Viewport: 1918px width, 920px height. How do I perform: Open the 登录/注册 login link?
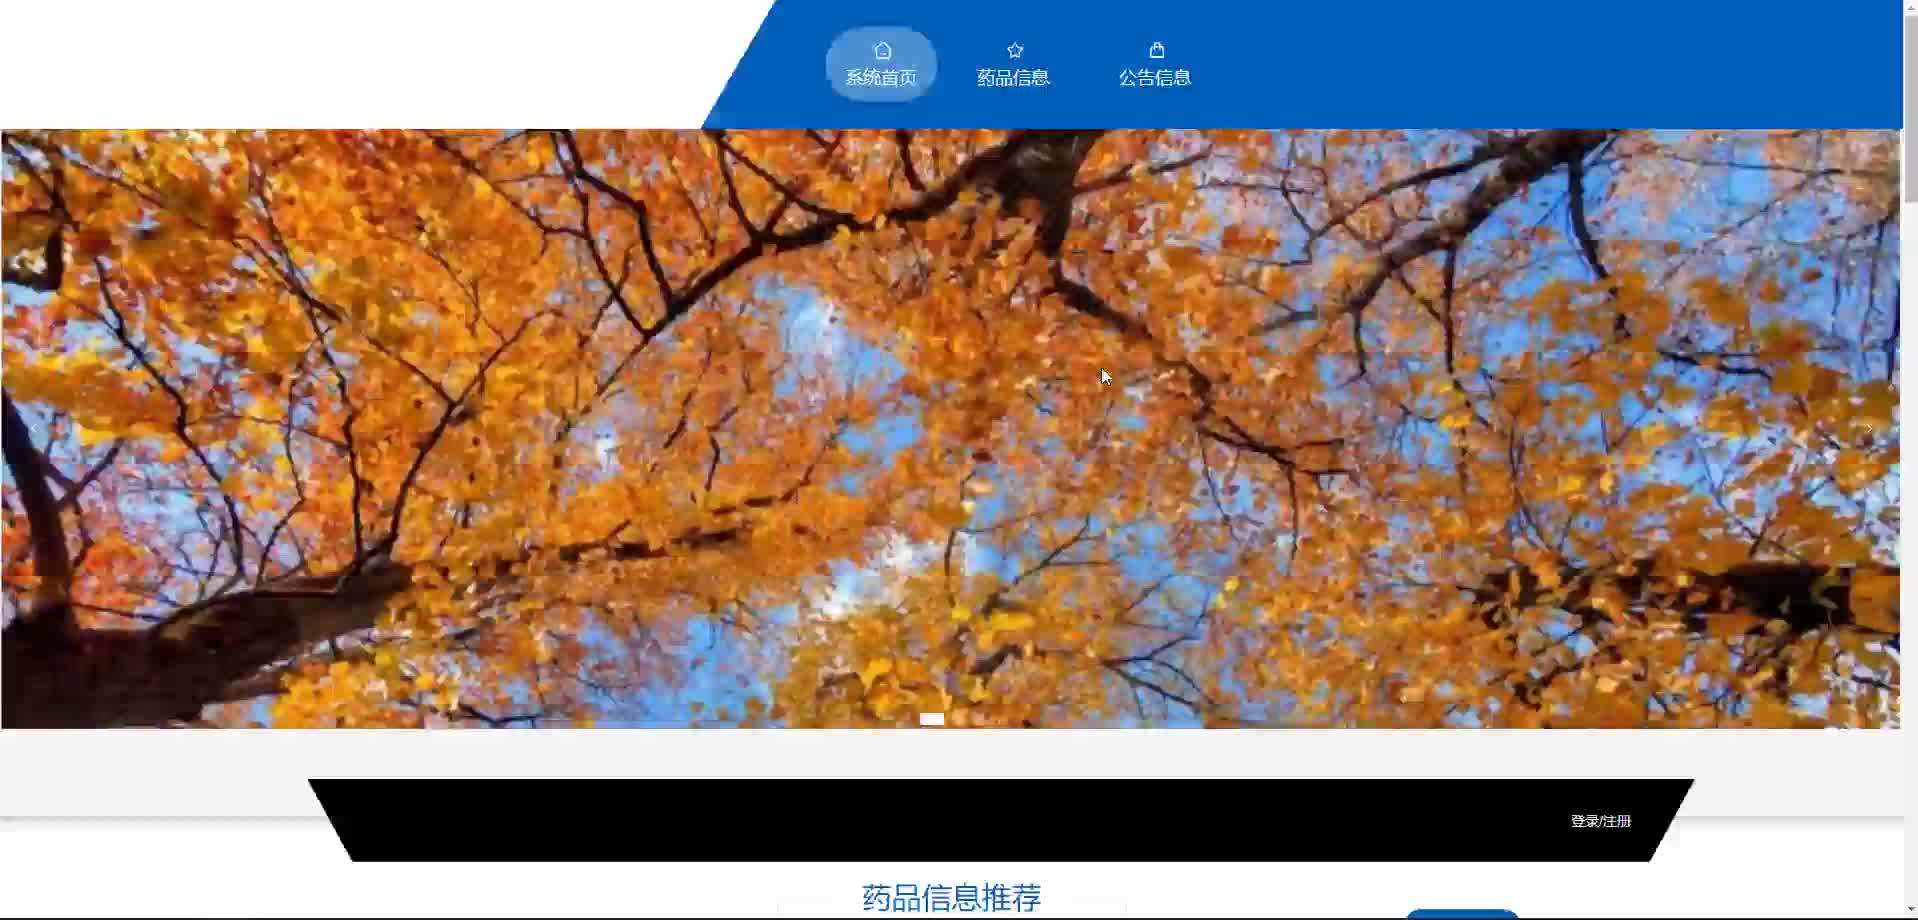point(1601,821)
